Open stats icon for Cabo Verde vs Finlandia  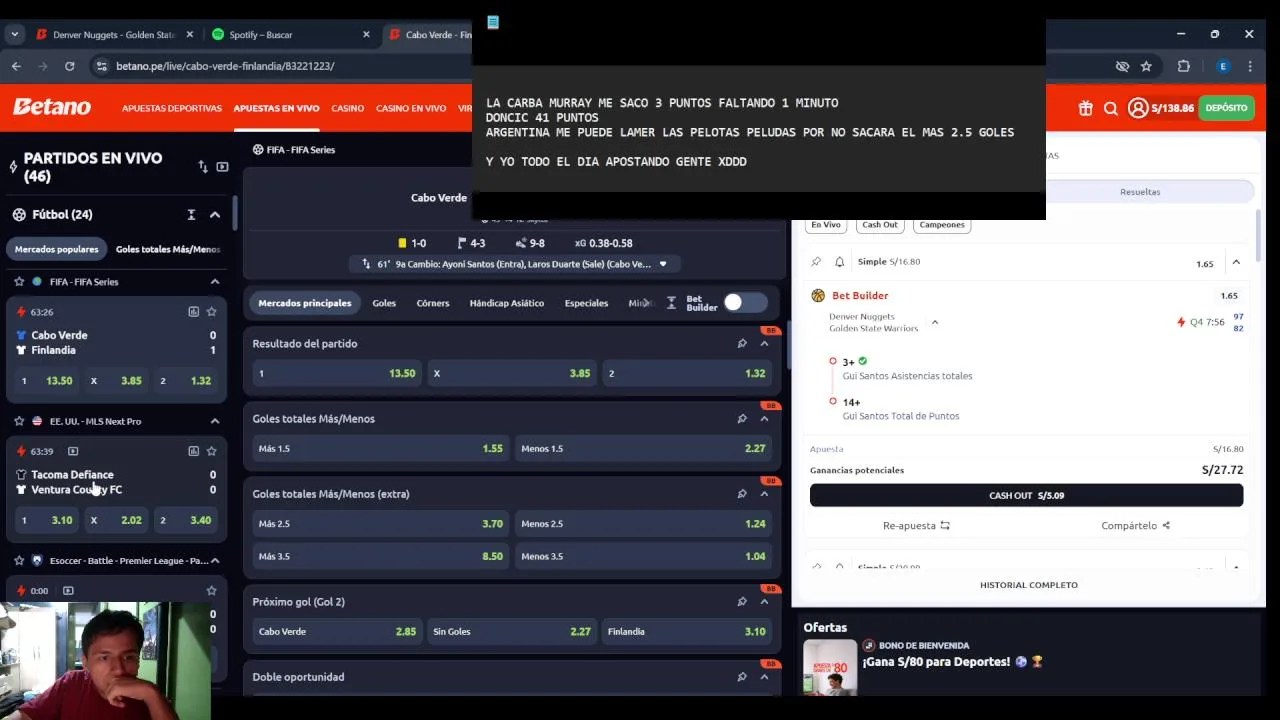click(x=193, y=312)
